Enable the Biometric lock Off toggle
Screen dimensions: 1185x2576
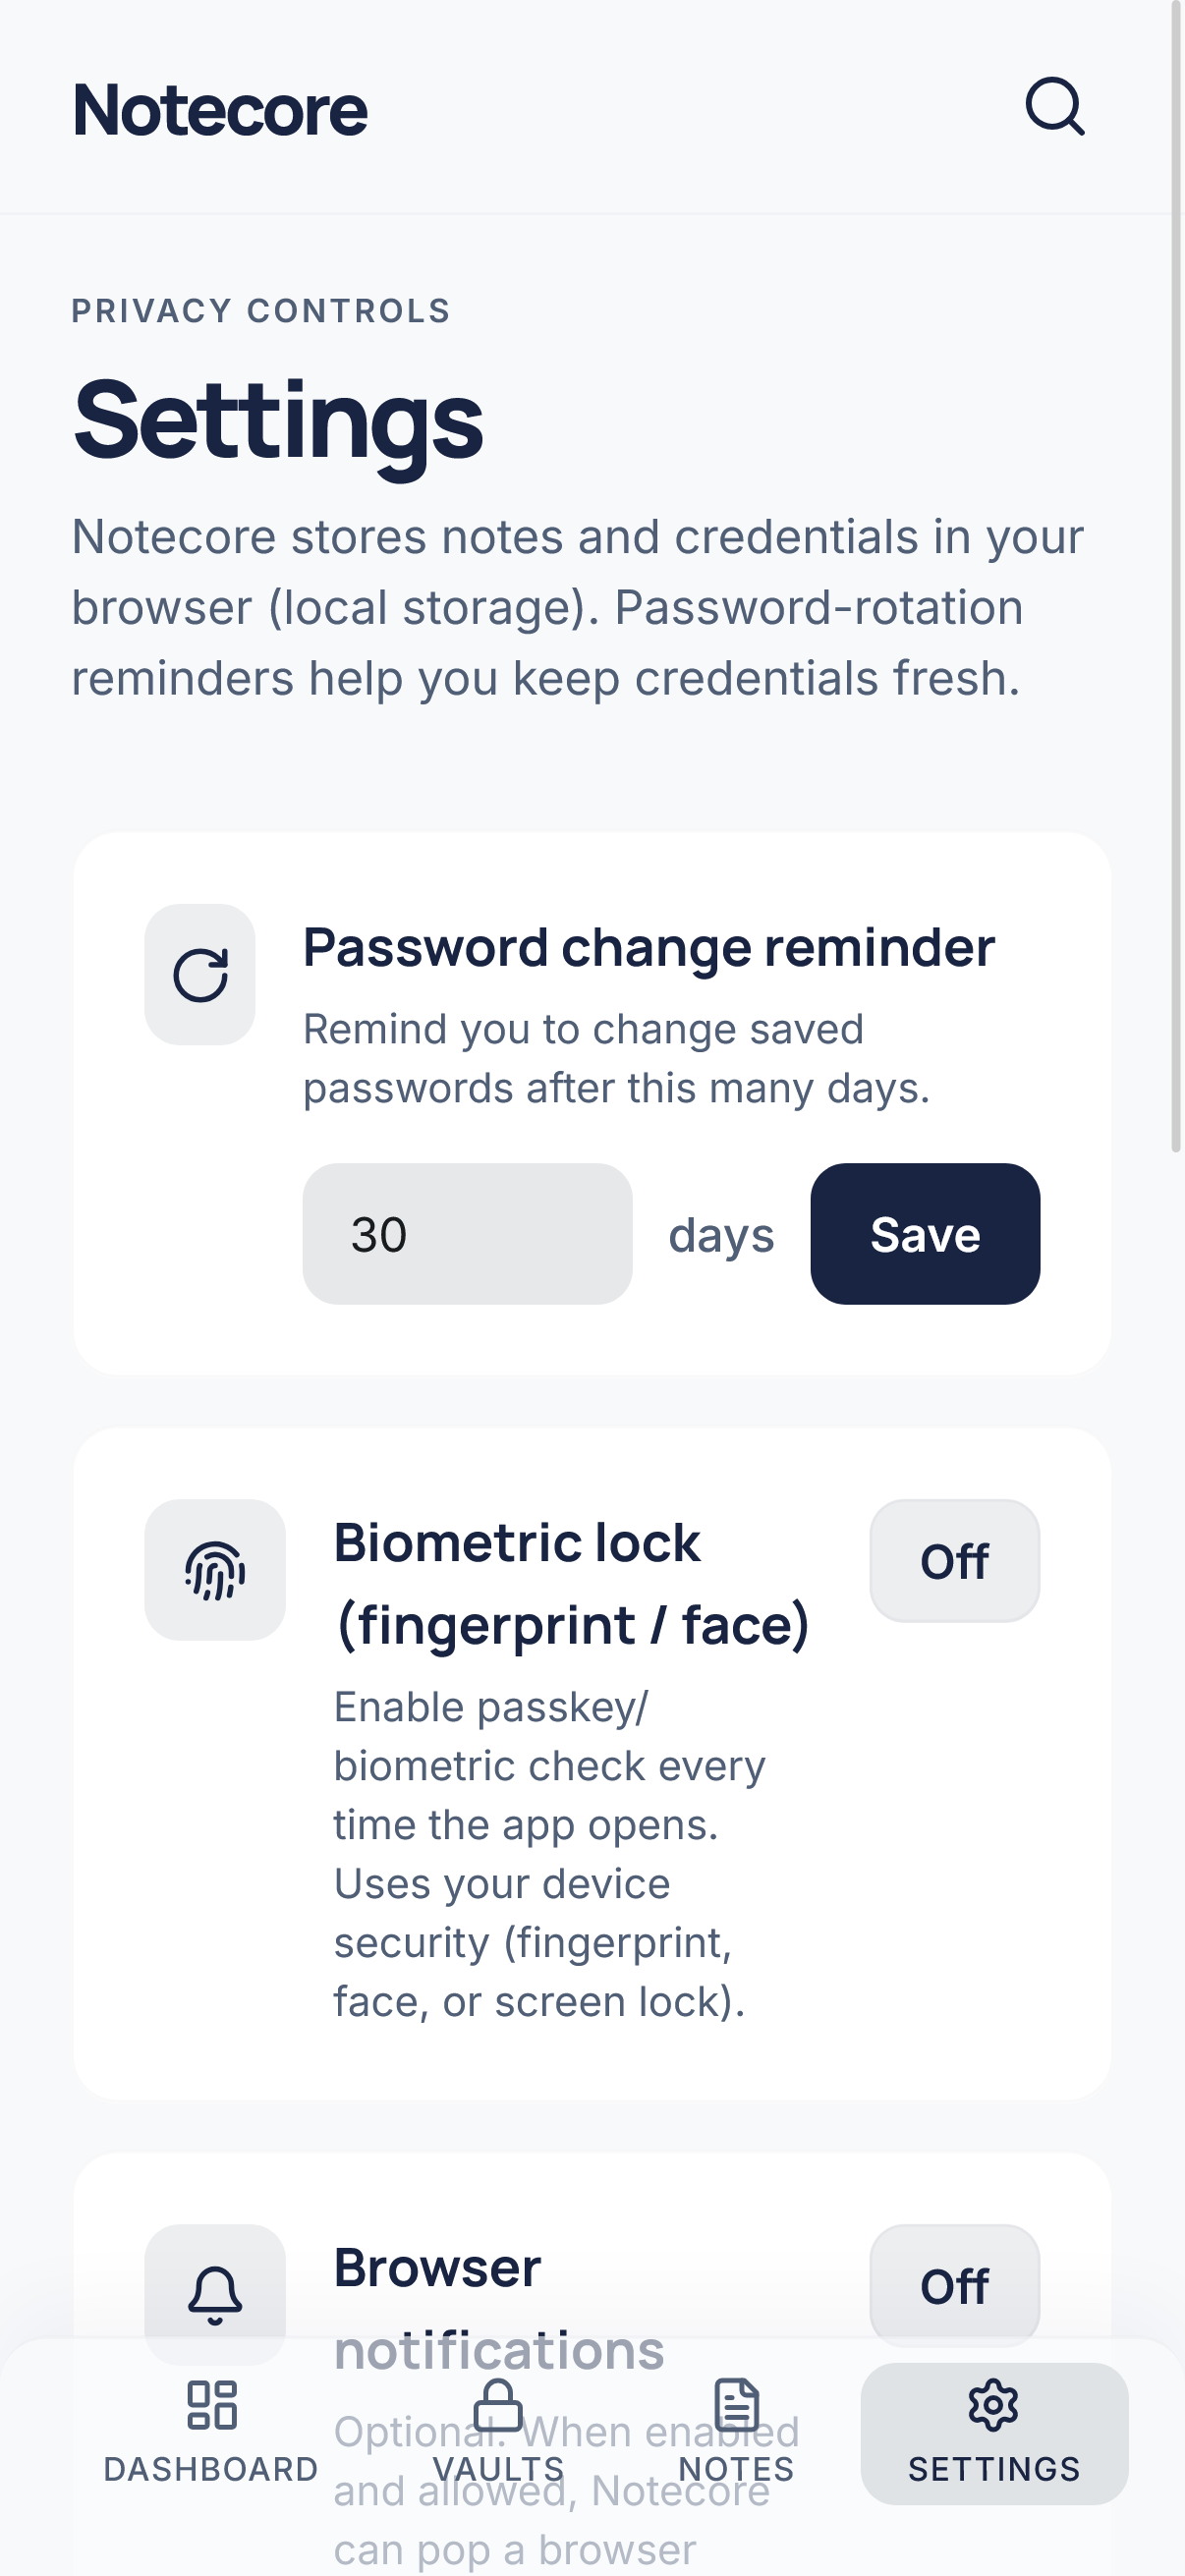click(954, 1561)
